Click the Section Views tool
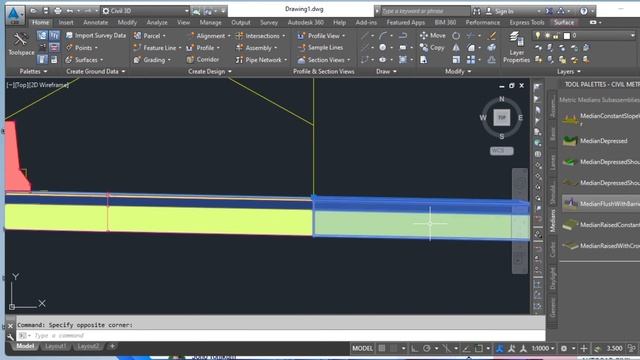This screenshot has width=640, height=360. pyautogui.click(x=323, y=60)
